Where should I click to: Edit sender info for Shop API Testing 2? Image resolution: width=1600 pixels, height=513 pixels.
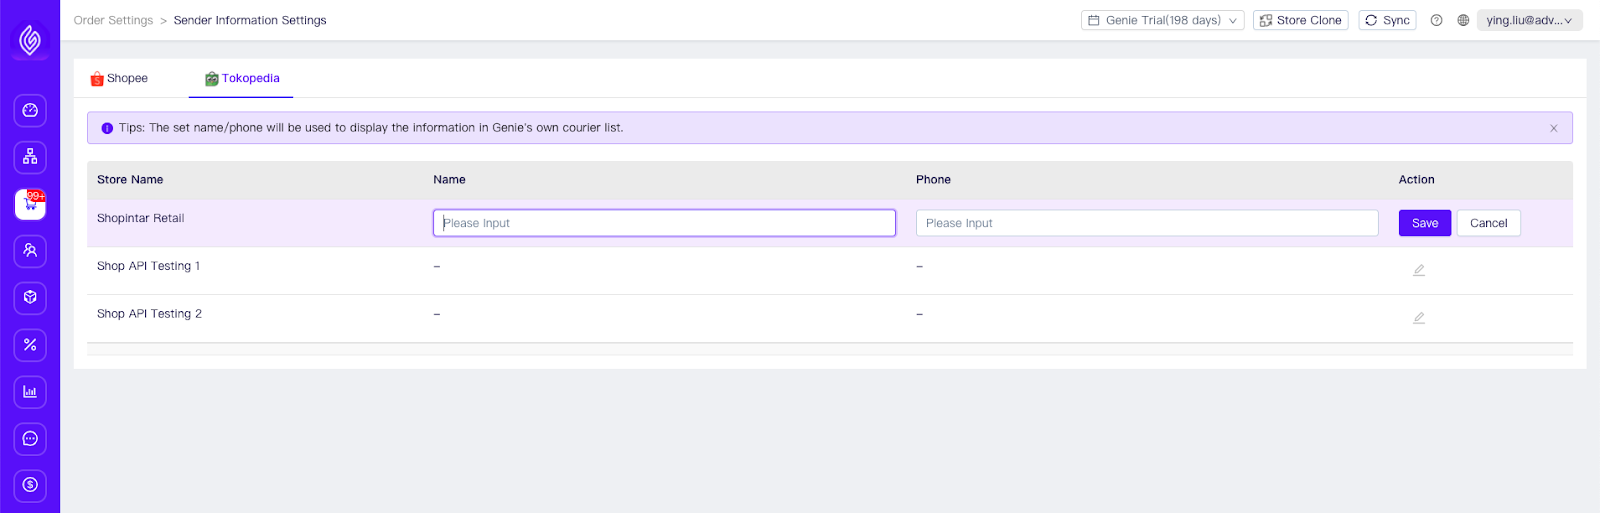click(x=1418, y=318)
